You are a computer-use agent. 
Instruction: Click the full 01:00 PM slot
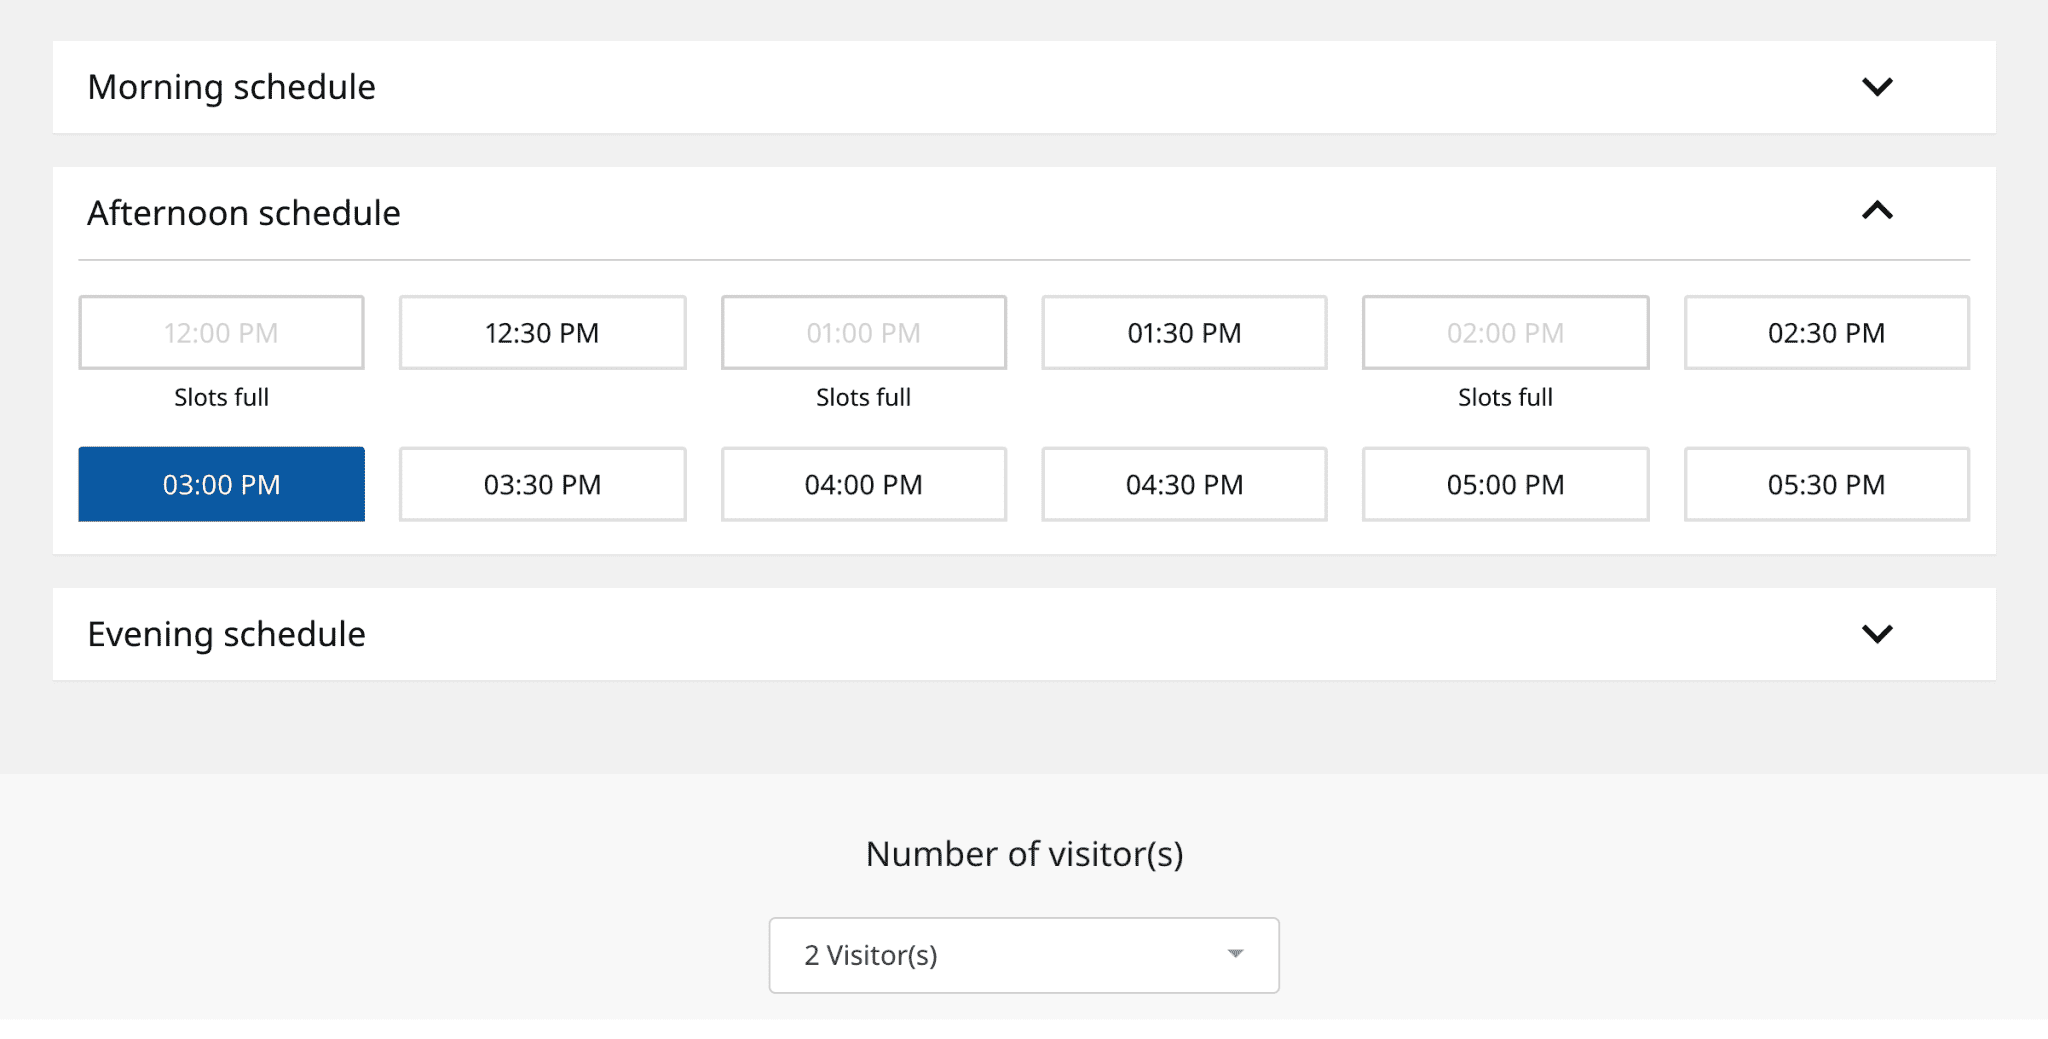coord(863,333)
